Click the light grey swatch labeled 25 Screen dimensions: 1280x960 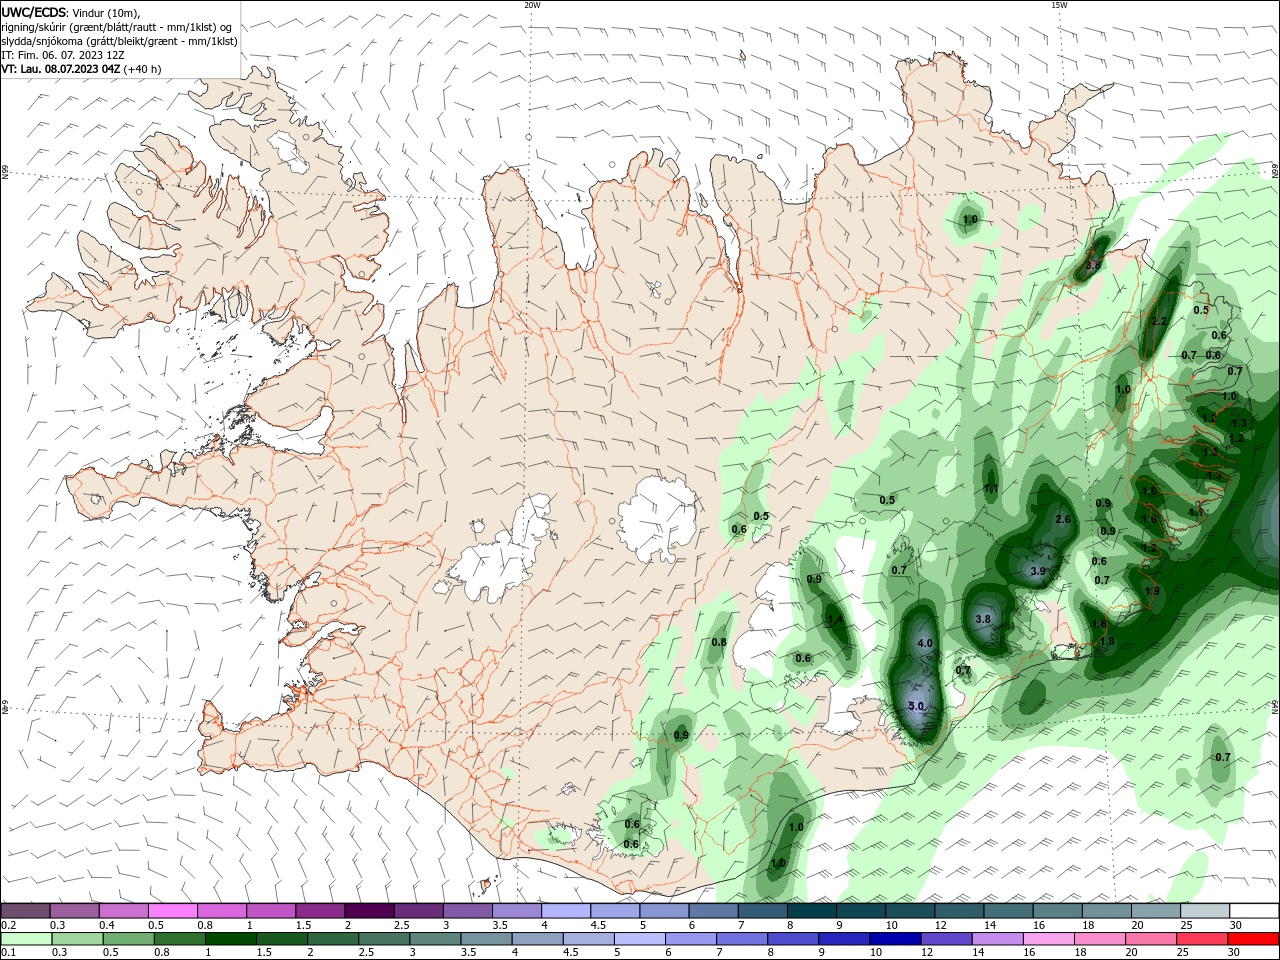point(1204,910)
